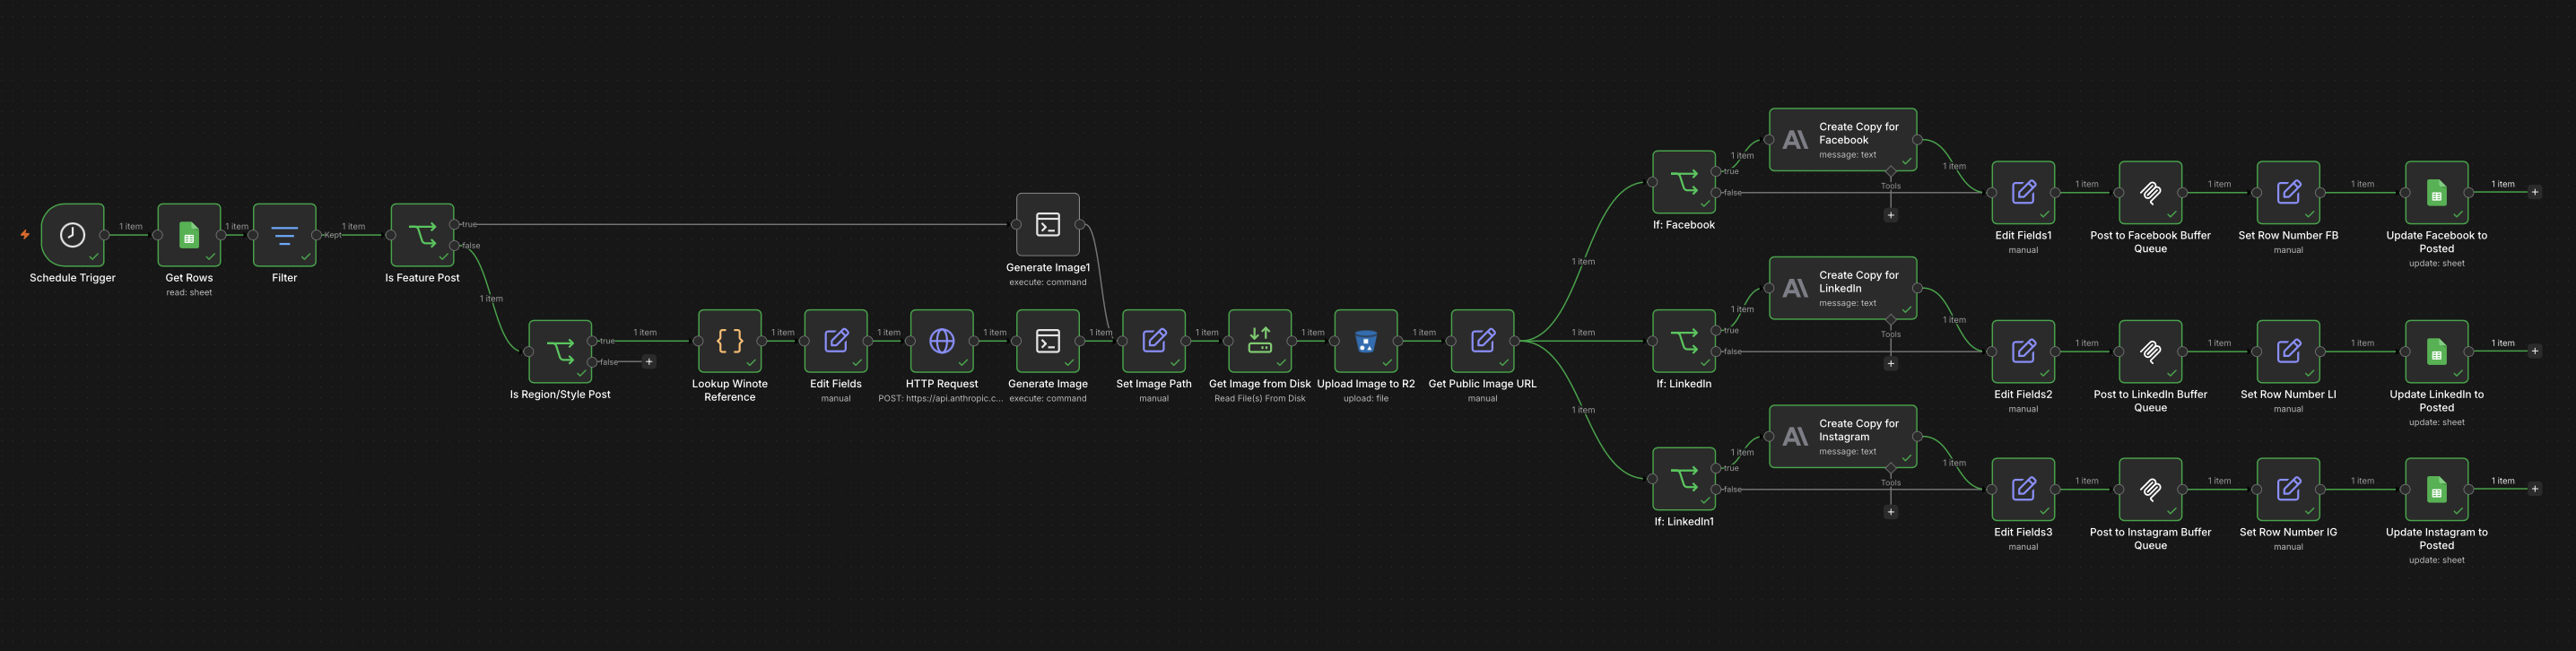Open the If: LinkedIn1 node
Viewport: 2576px width, 651px height.
(1684, 479)
